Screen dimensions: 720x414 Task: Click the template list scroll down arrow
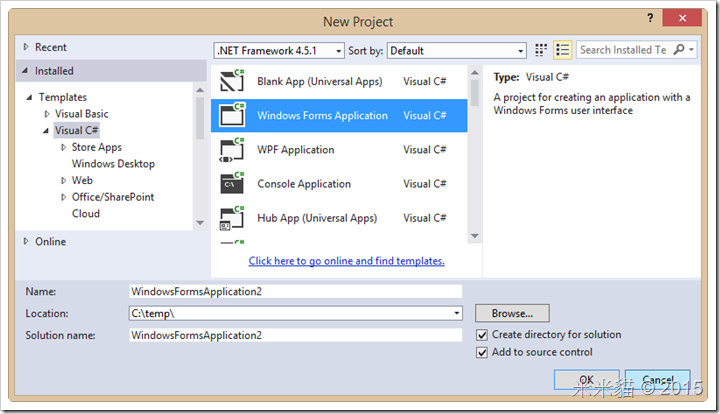[475, 236]
